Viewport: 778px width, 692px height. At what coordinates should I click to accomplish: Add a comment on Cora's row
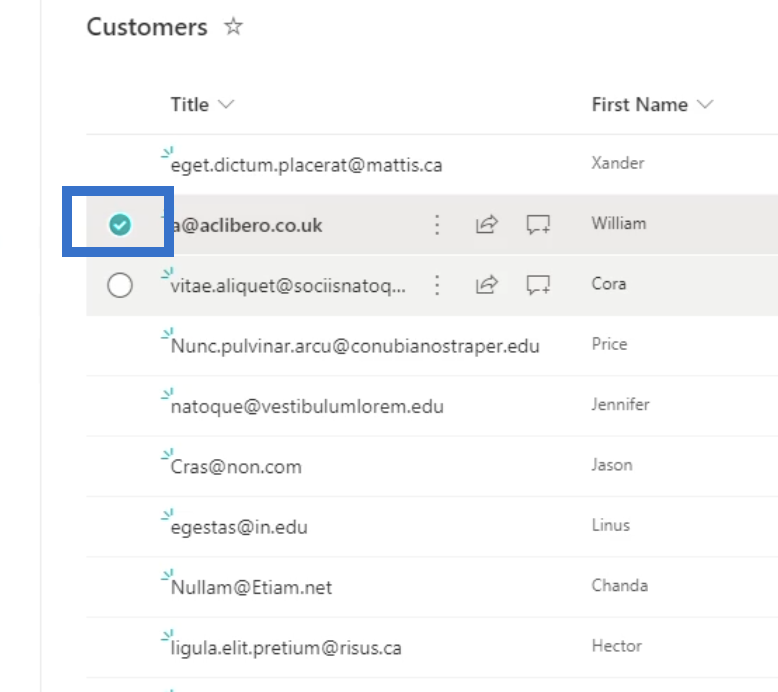pyautogui.click(x=538, y=286)
